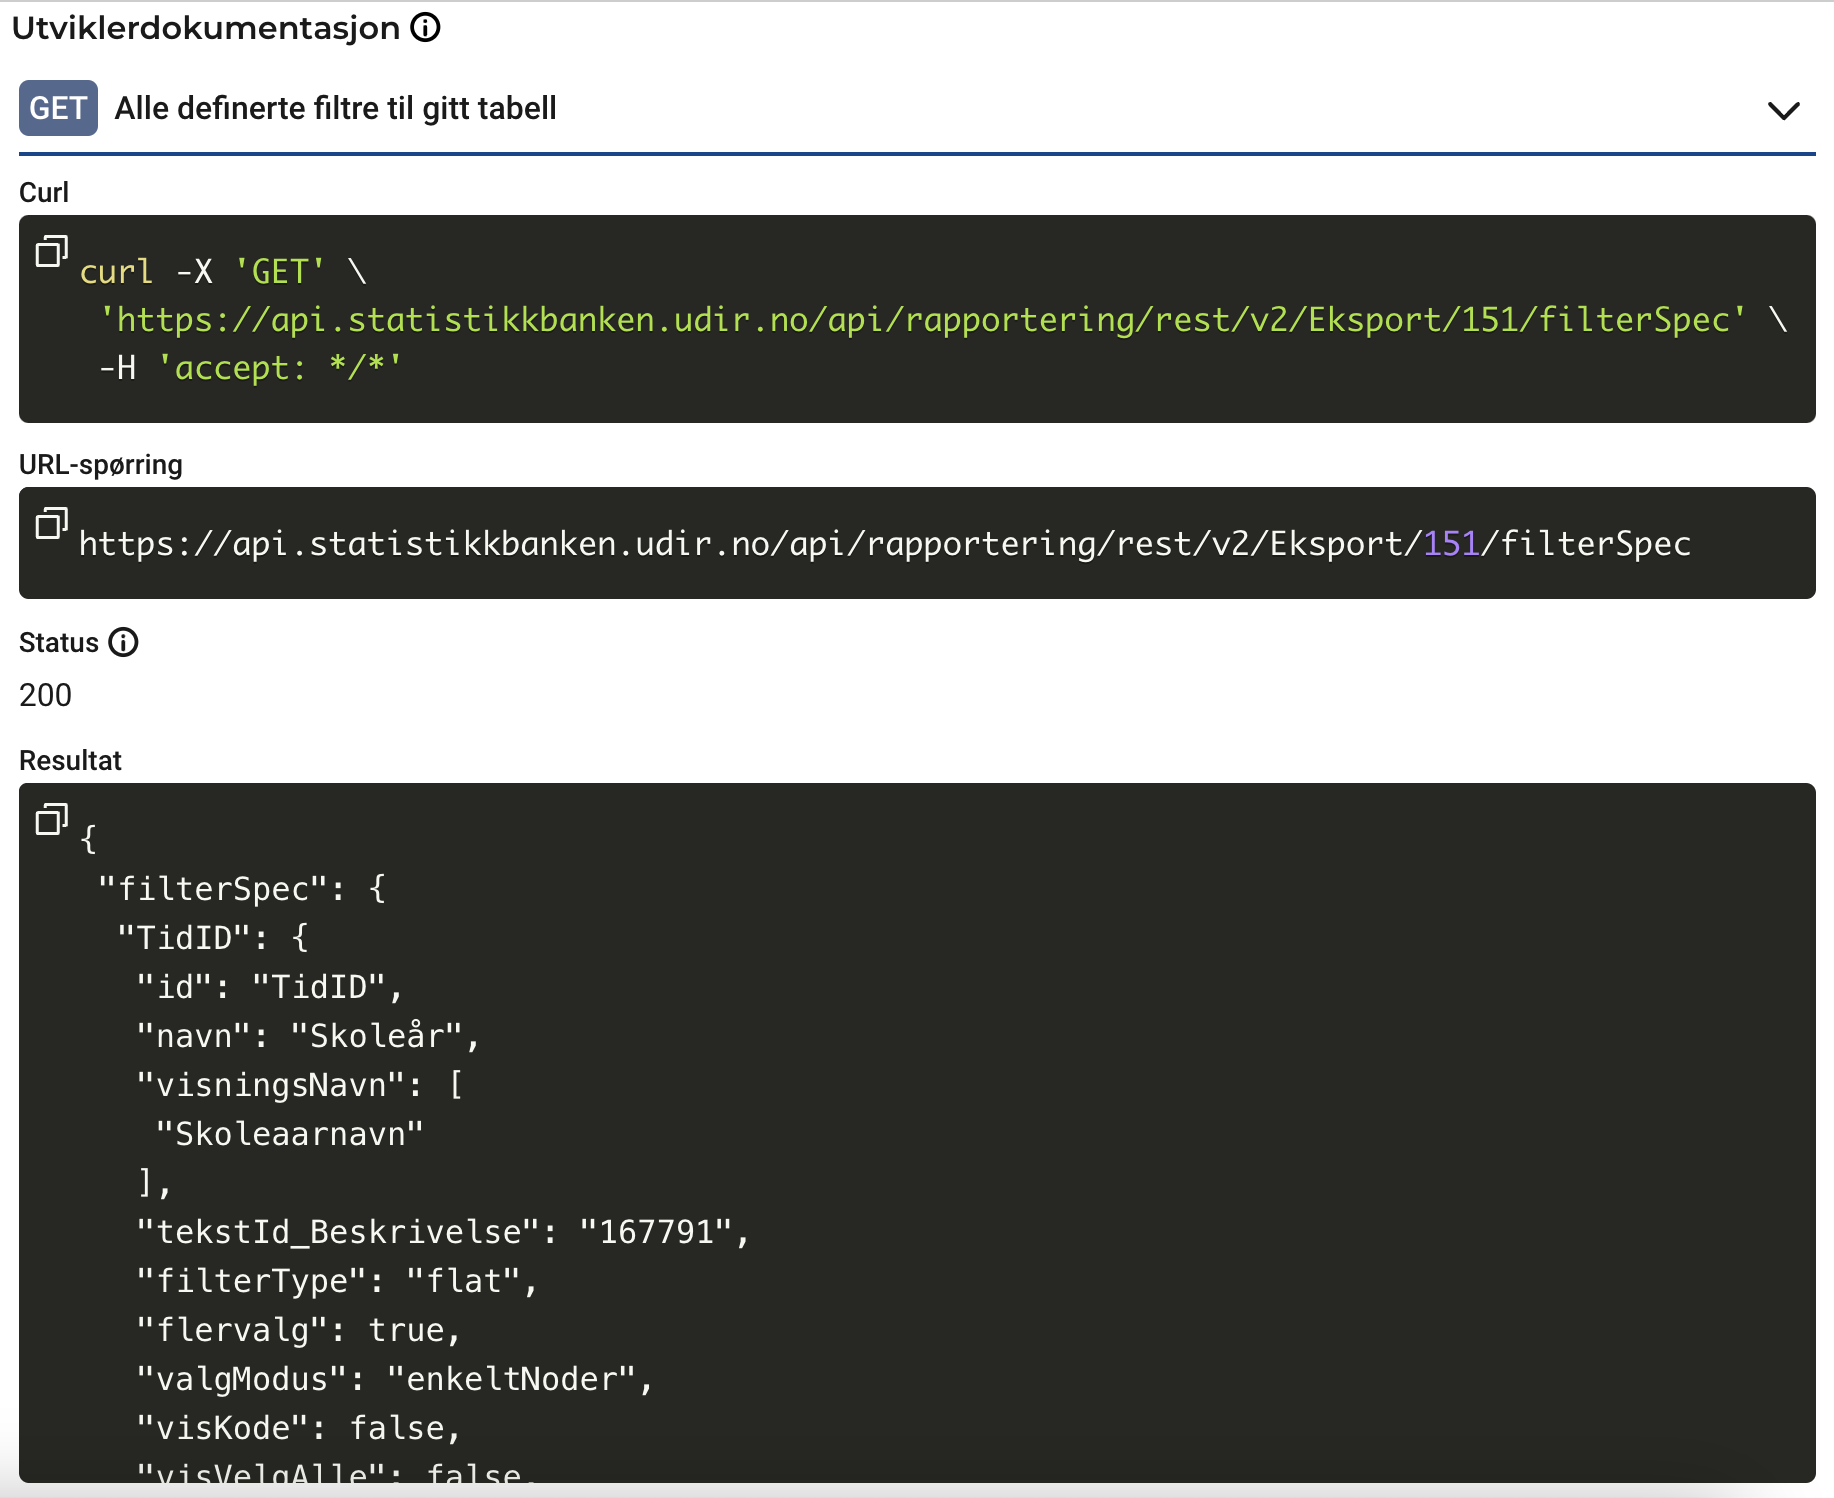Collapse the endpoint section with the chevron

(x=1783, y=110)
